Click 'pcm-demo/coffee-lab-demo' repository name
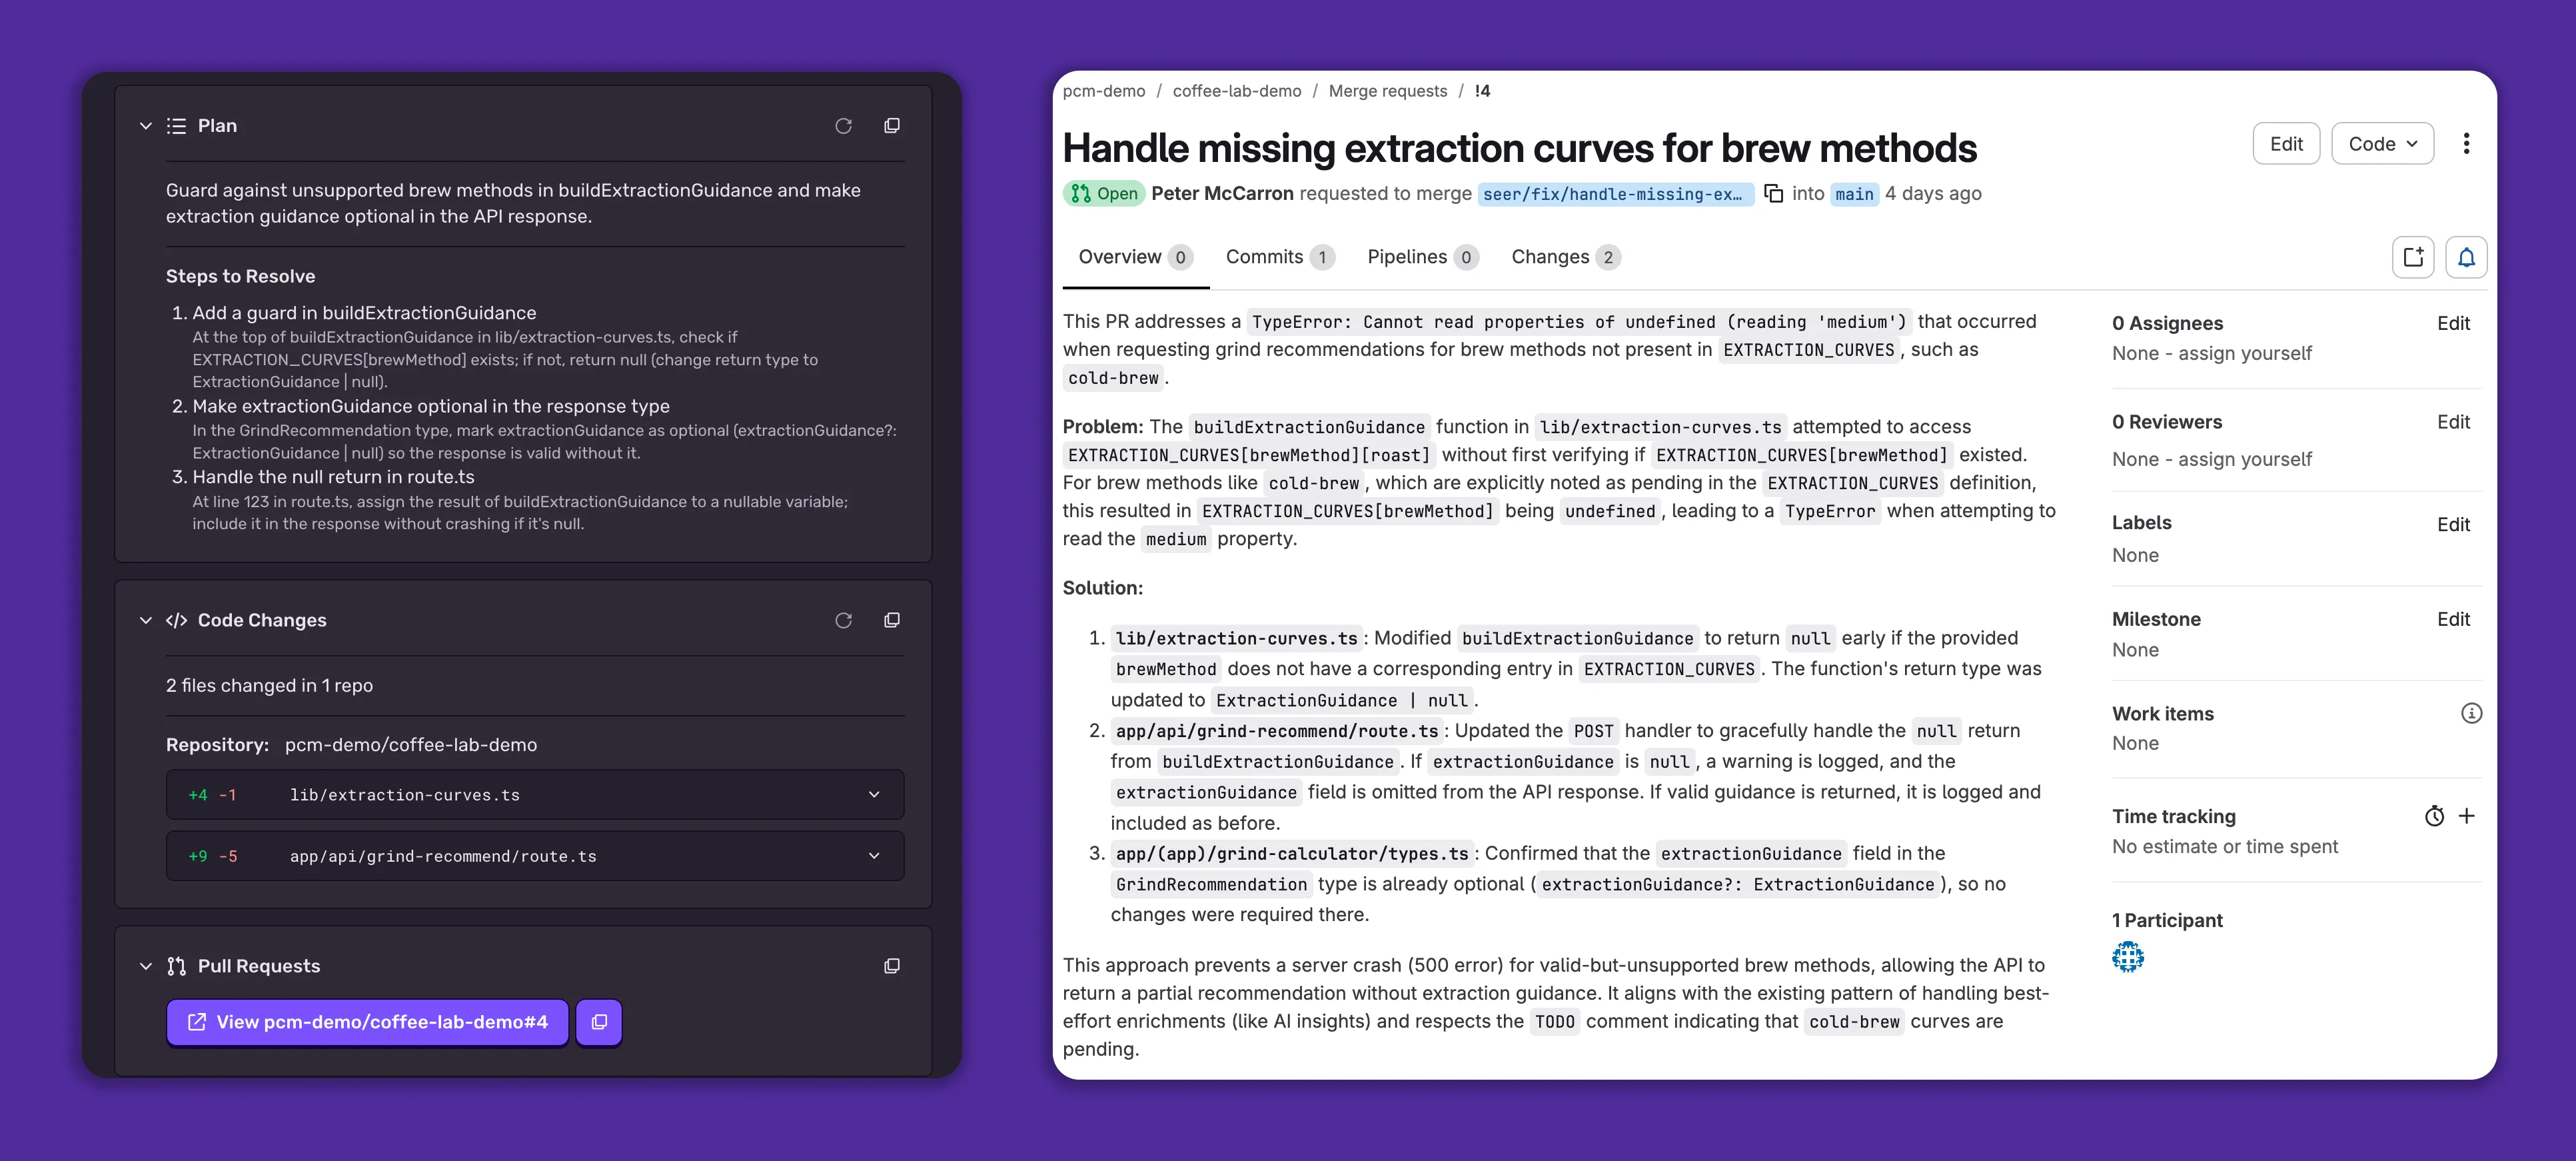 (x=411, y=745)
